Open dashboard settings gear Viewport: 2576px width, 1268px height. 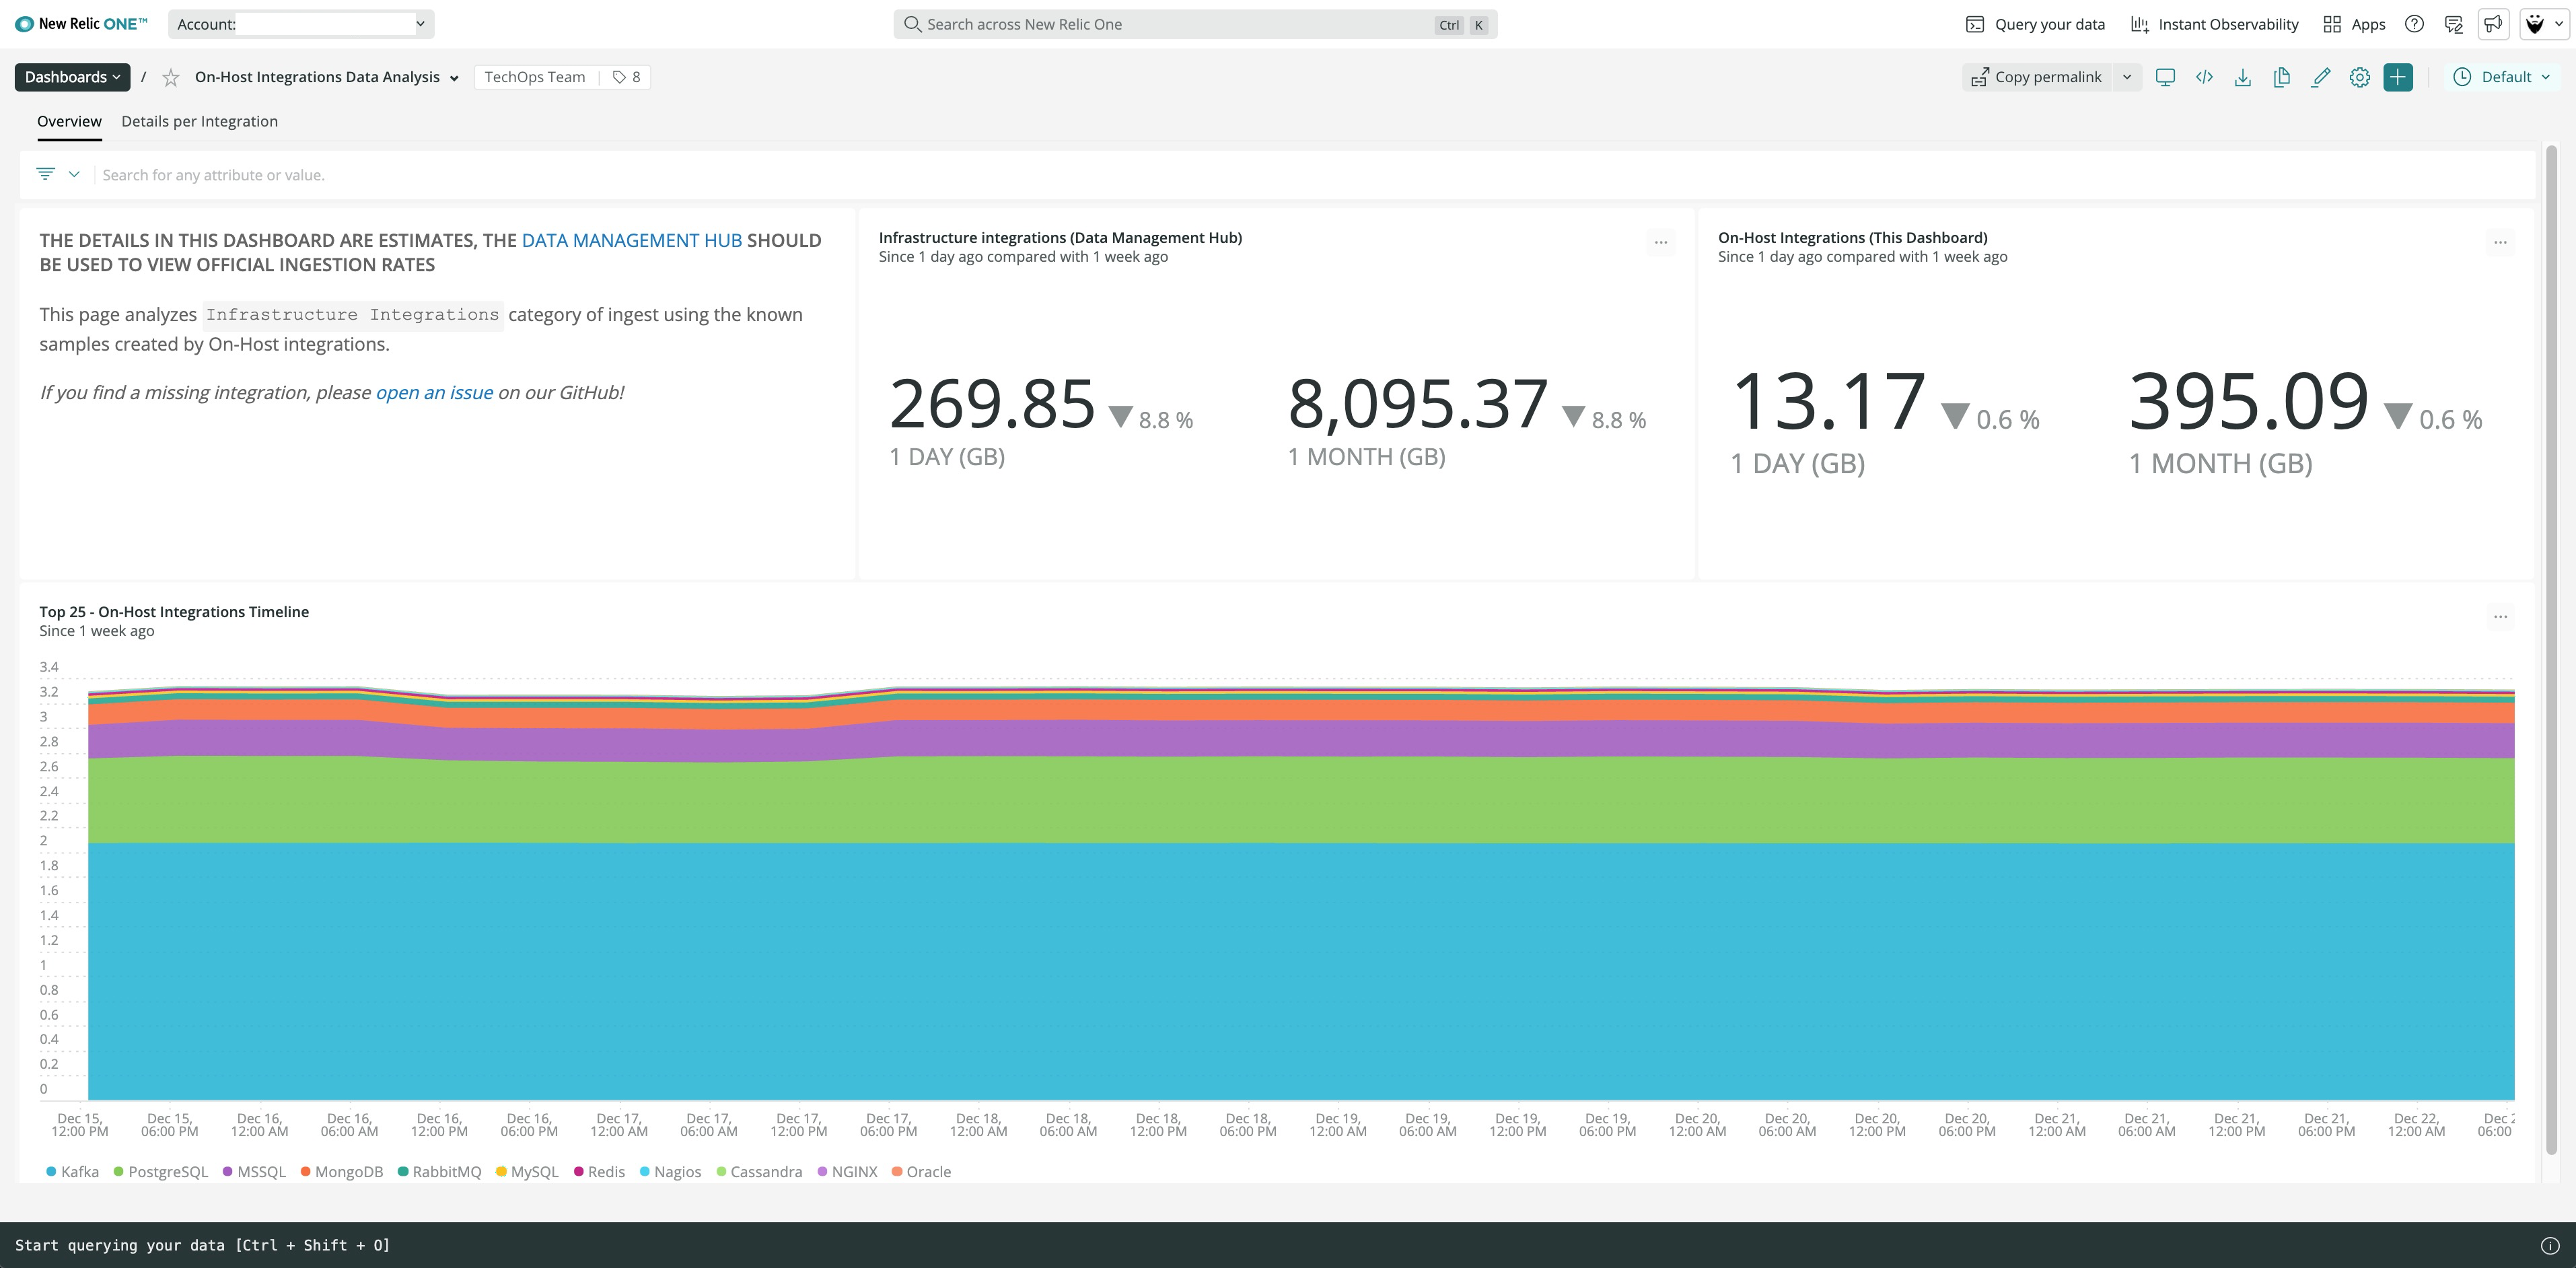(2359, 77)
